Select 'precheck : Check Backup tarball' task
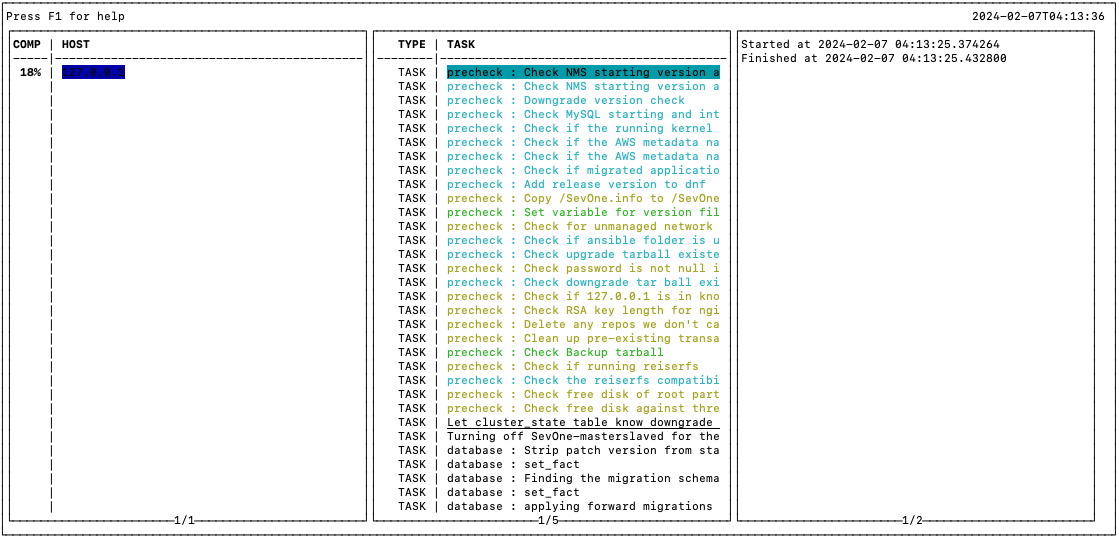Viewport: 1119px width, 540px height. (555, 352)
